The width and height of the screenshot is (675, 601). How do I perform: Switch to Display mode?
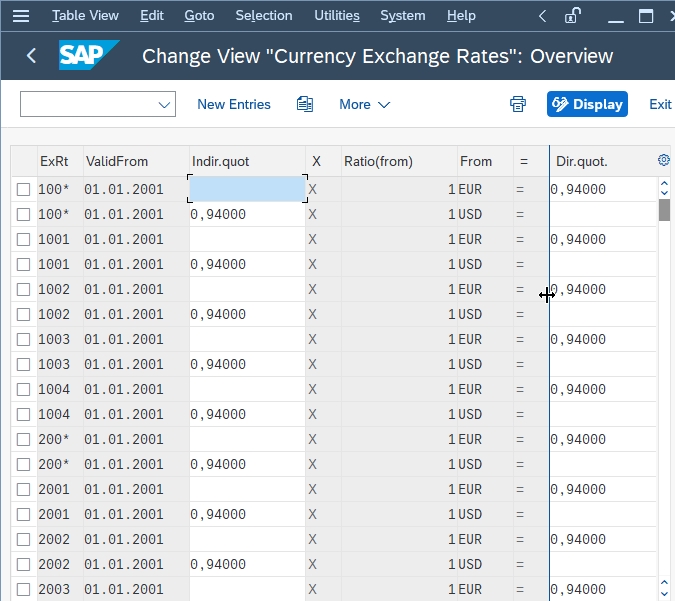coord(587,104)
